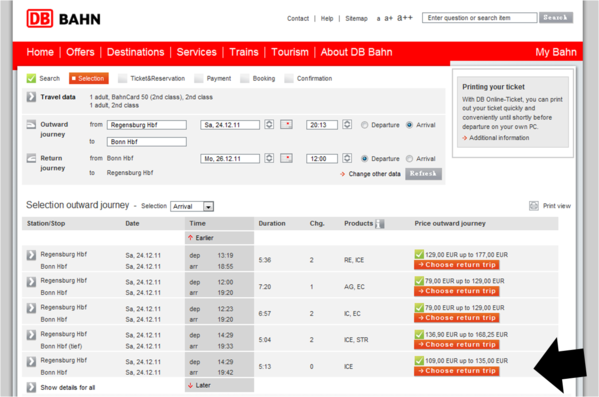
Task: Open About DB Bahn menu
Action: coord(356,52)
